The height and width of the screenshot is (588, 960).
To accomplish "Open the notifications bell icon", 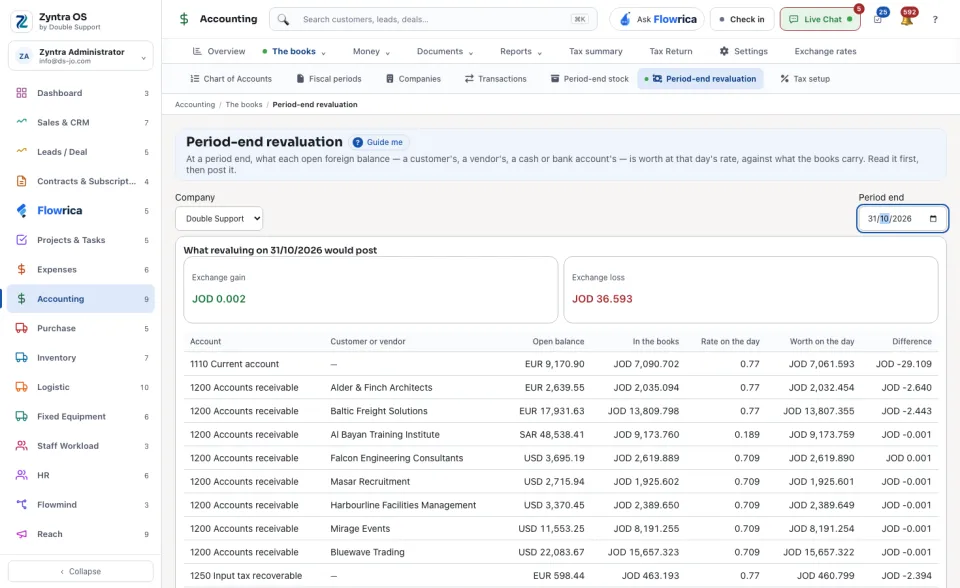I will coord(907,19).
